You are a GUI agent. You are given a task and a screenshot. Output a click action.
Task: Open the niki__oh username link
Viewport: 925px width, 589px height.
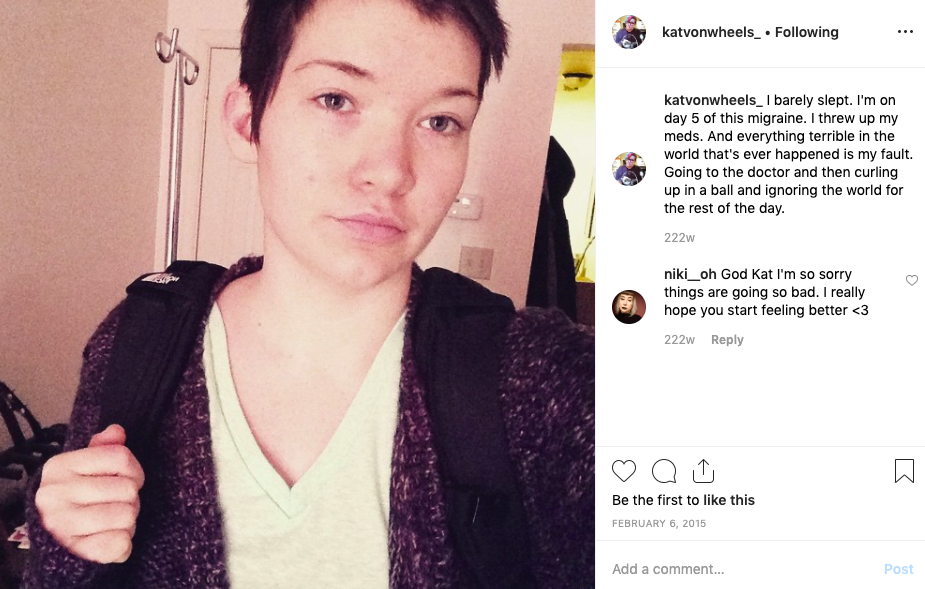pyautogui.click(x=690, y=274)
